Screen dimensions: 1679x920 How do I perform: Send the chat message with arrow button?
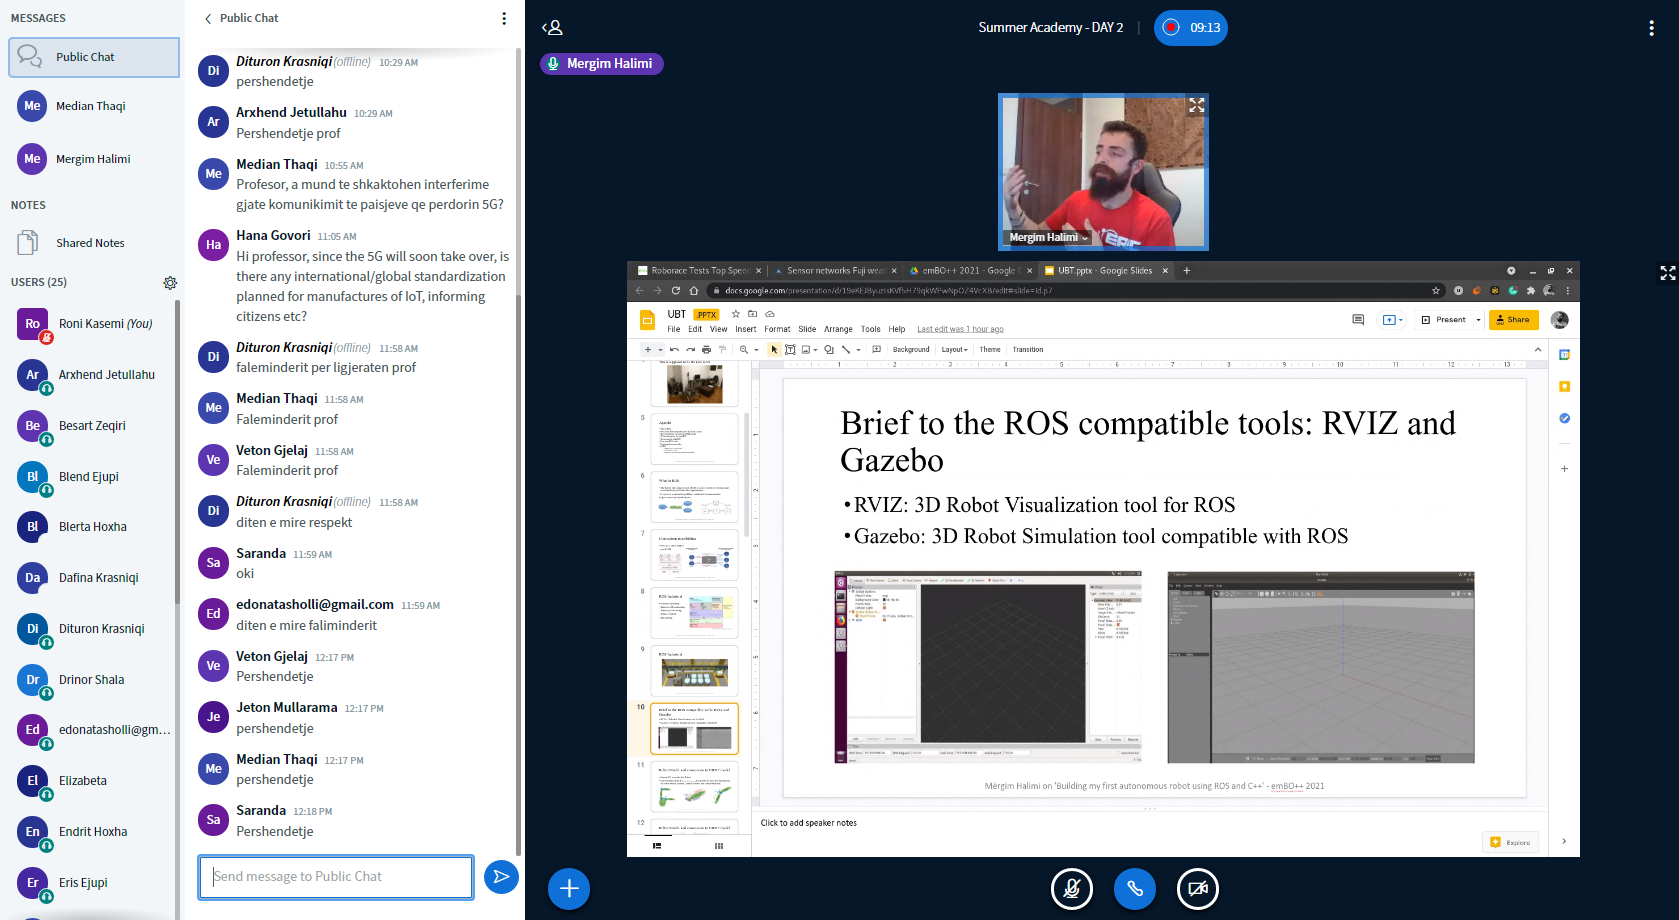(x=501, y=877)
